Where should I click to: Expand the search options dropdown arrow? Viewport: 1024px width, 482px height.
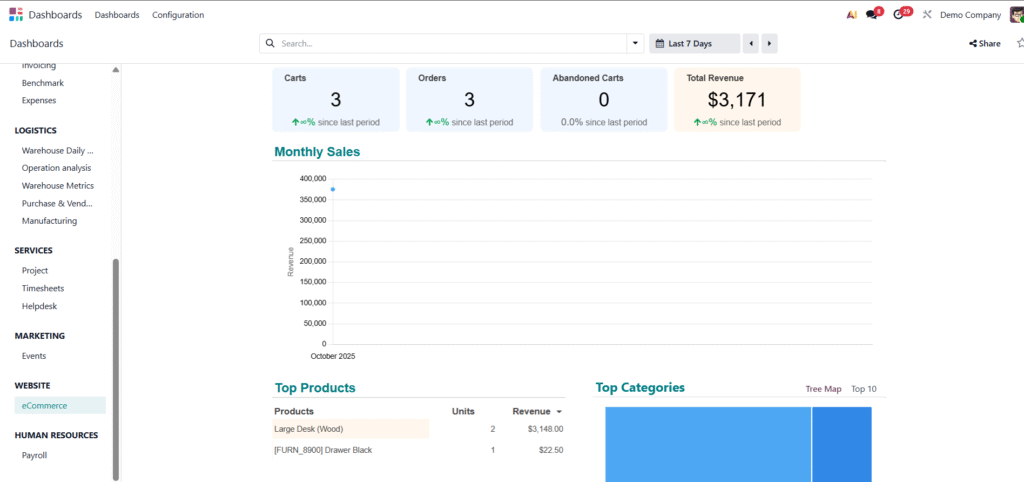(x=635, y=44)
